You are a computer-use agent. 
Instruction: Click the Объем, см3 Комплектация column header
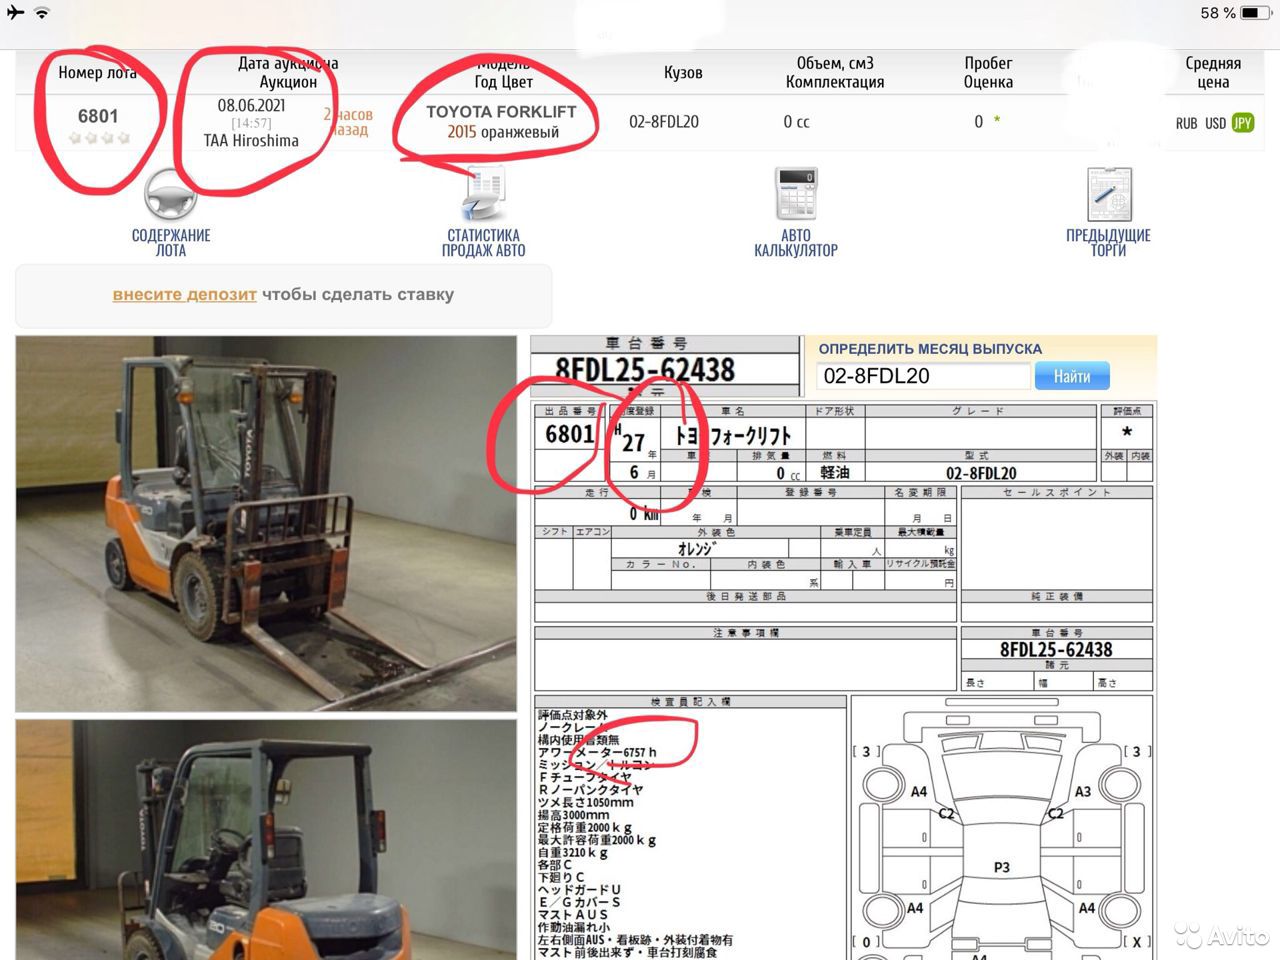tap(835, 72)
